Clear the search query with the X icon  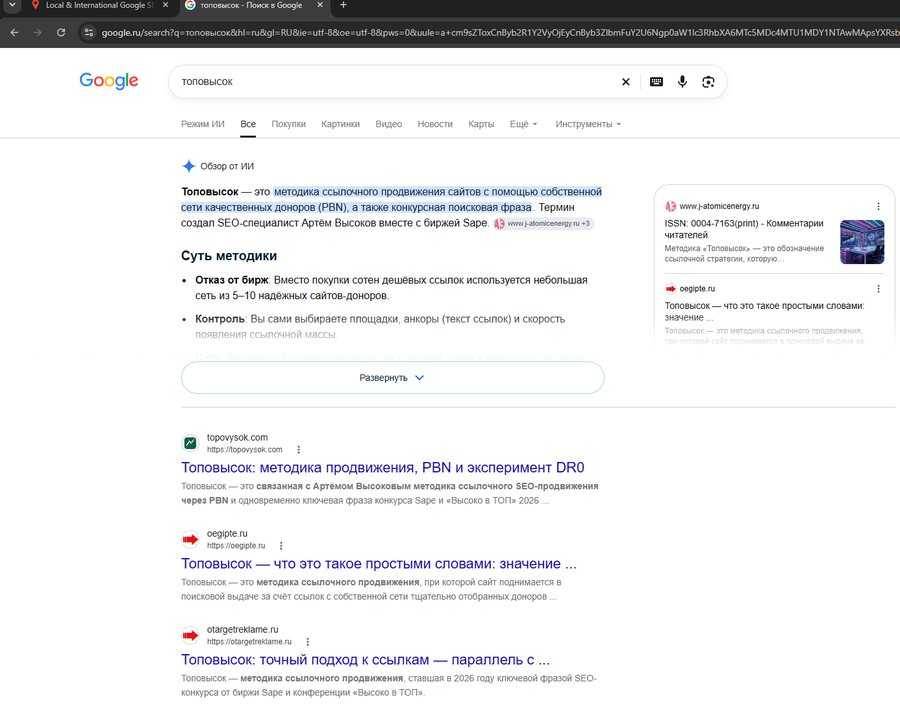click(626, 82)
